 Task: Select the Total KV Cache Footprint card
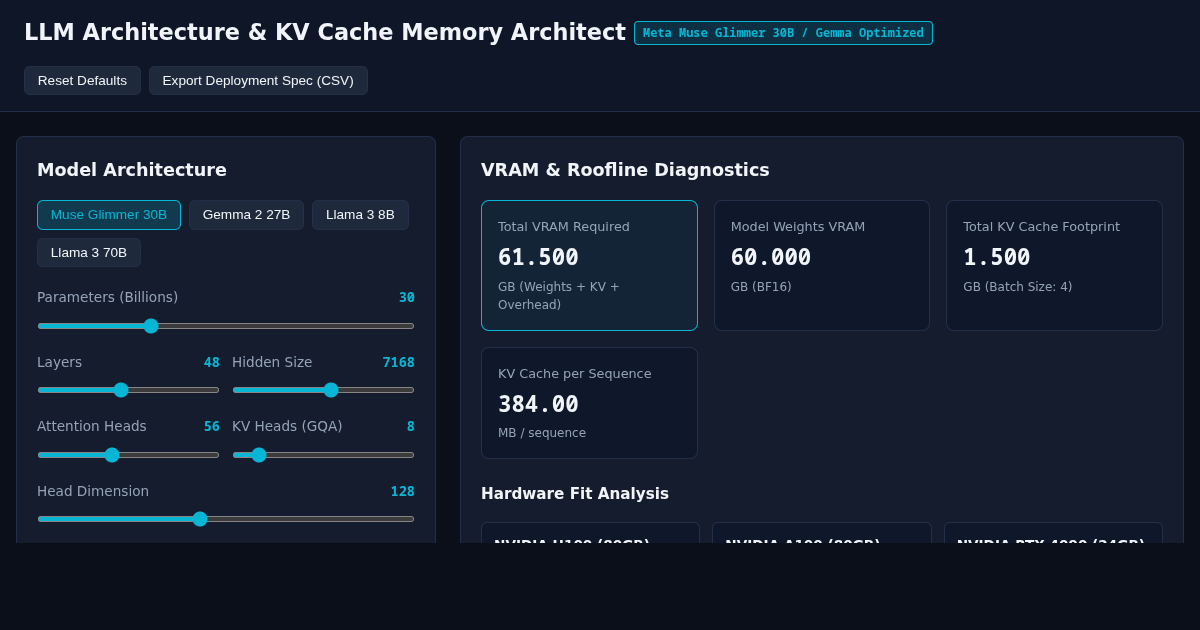pos(1054,265)
